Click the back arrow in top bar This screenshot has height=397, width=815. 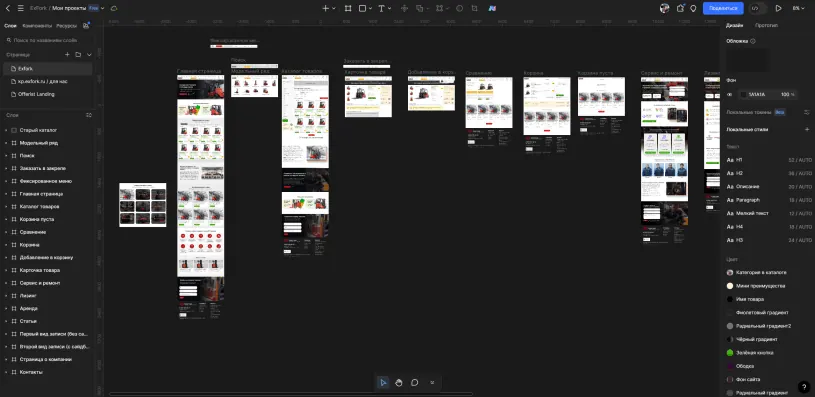tap(7, 8)
